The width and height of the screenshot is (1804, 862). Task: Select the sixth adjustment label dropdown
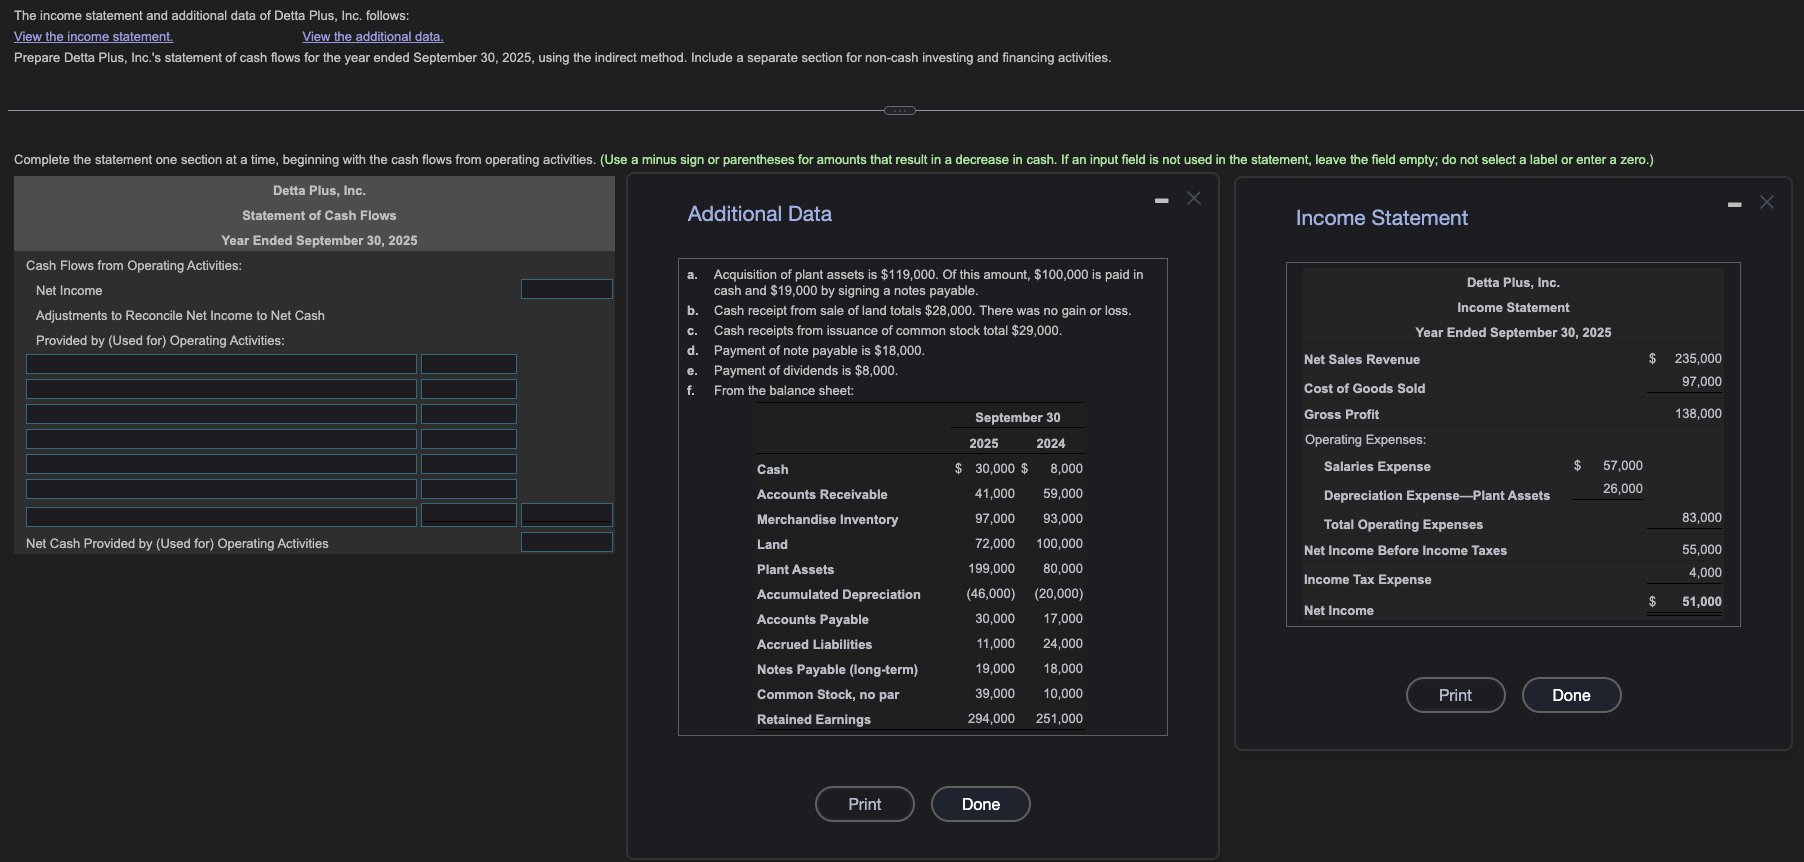(221, 489)
